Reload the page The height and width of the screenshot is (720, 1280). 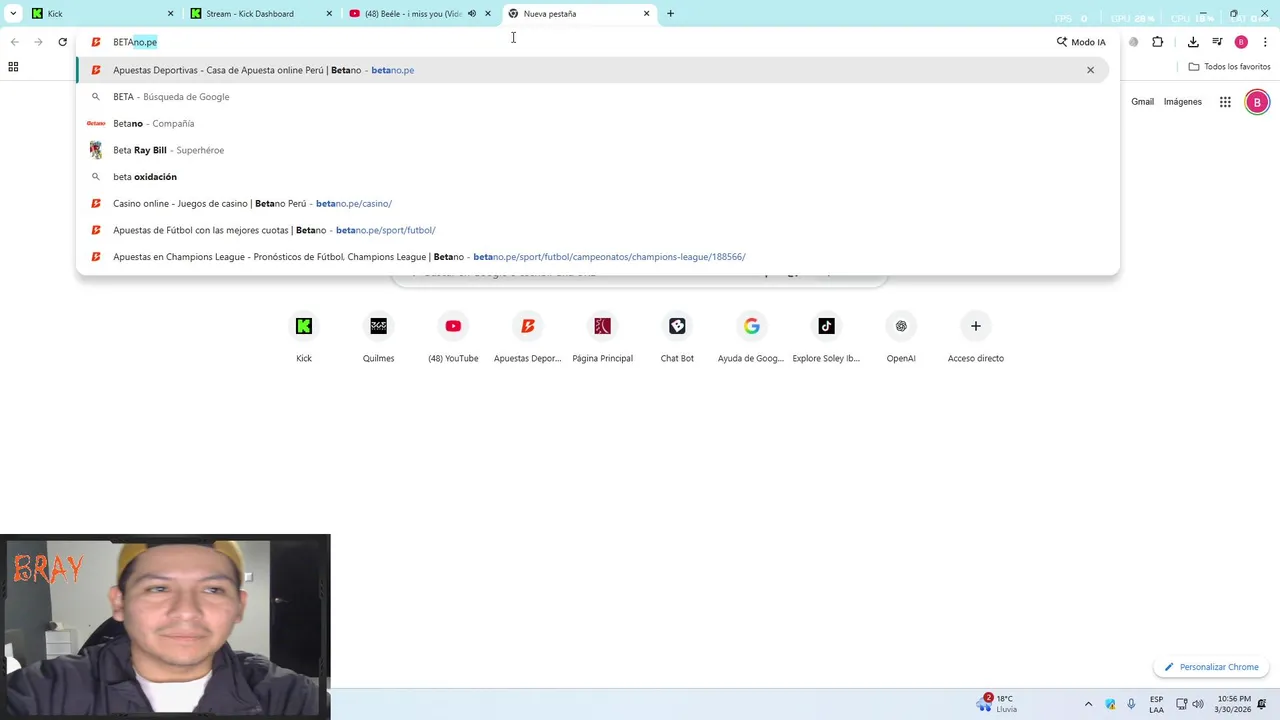click(x=62, y=42)
